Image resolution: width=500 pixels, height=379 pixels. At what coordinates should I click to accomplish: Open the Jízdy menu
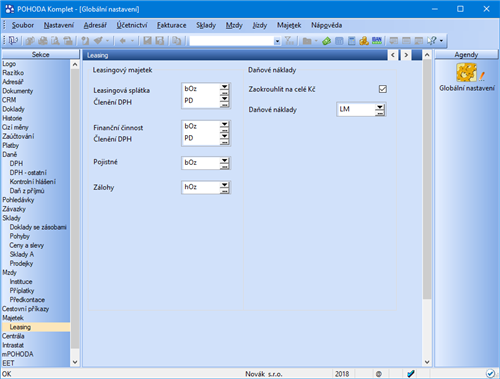pyautogui.click(x=260, y=25)
